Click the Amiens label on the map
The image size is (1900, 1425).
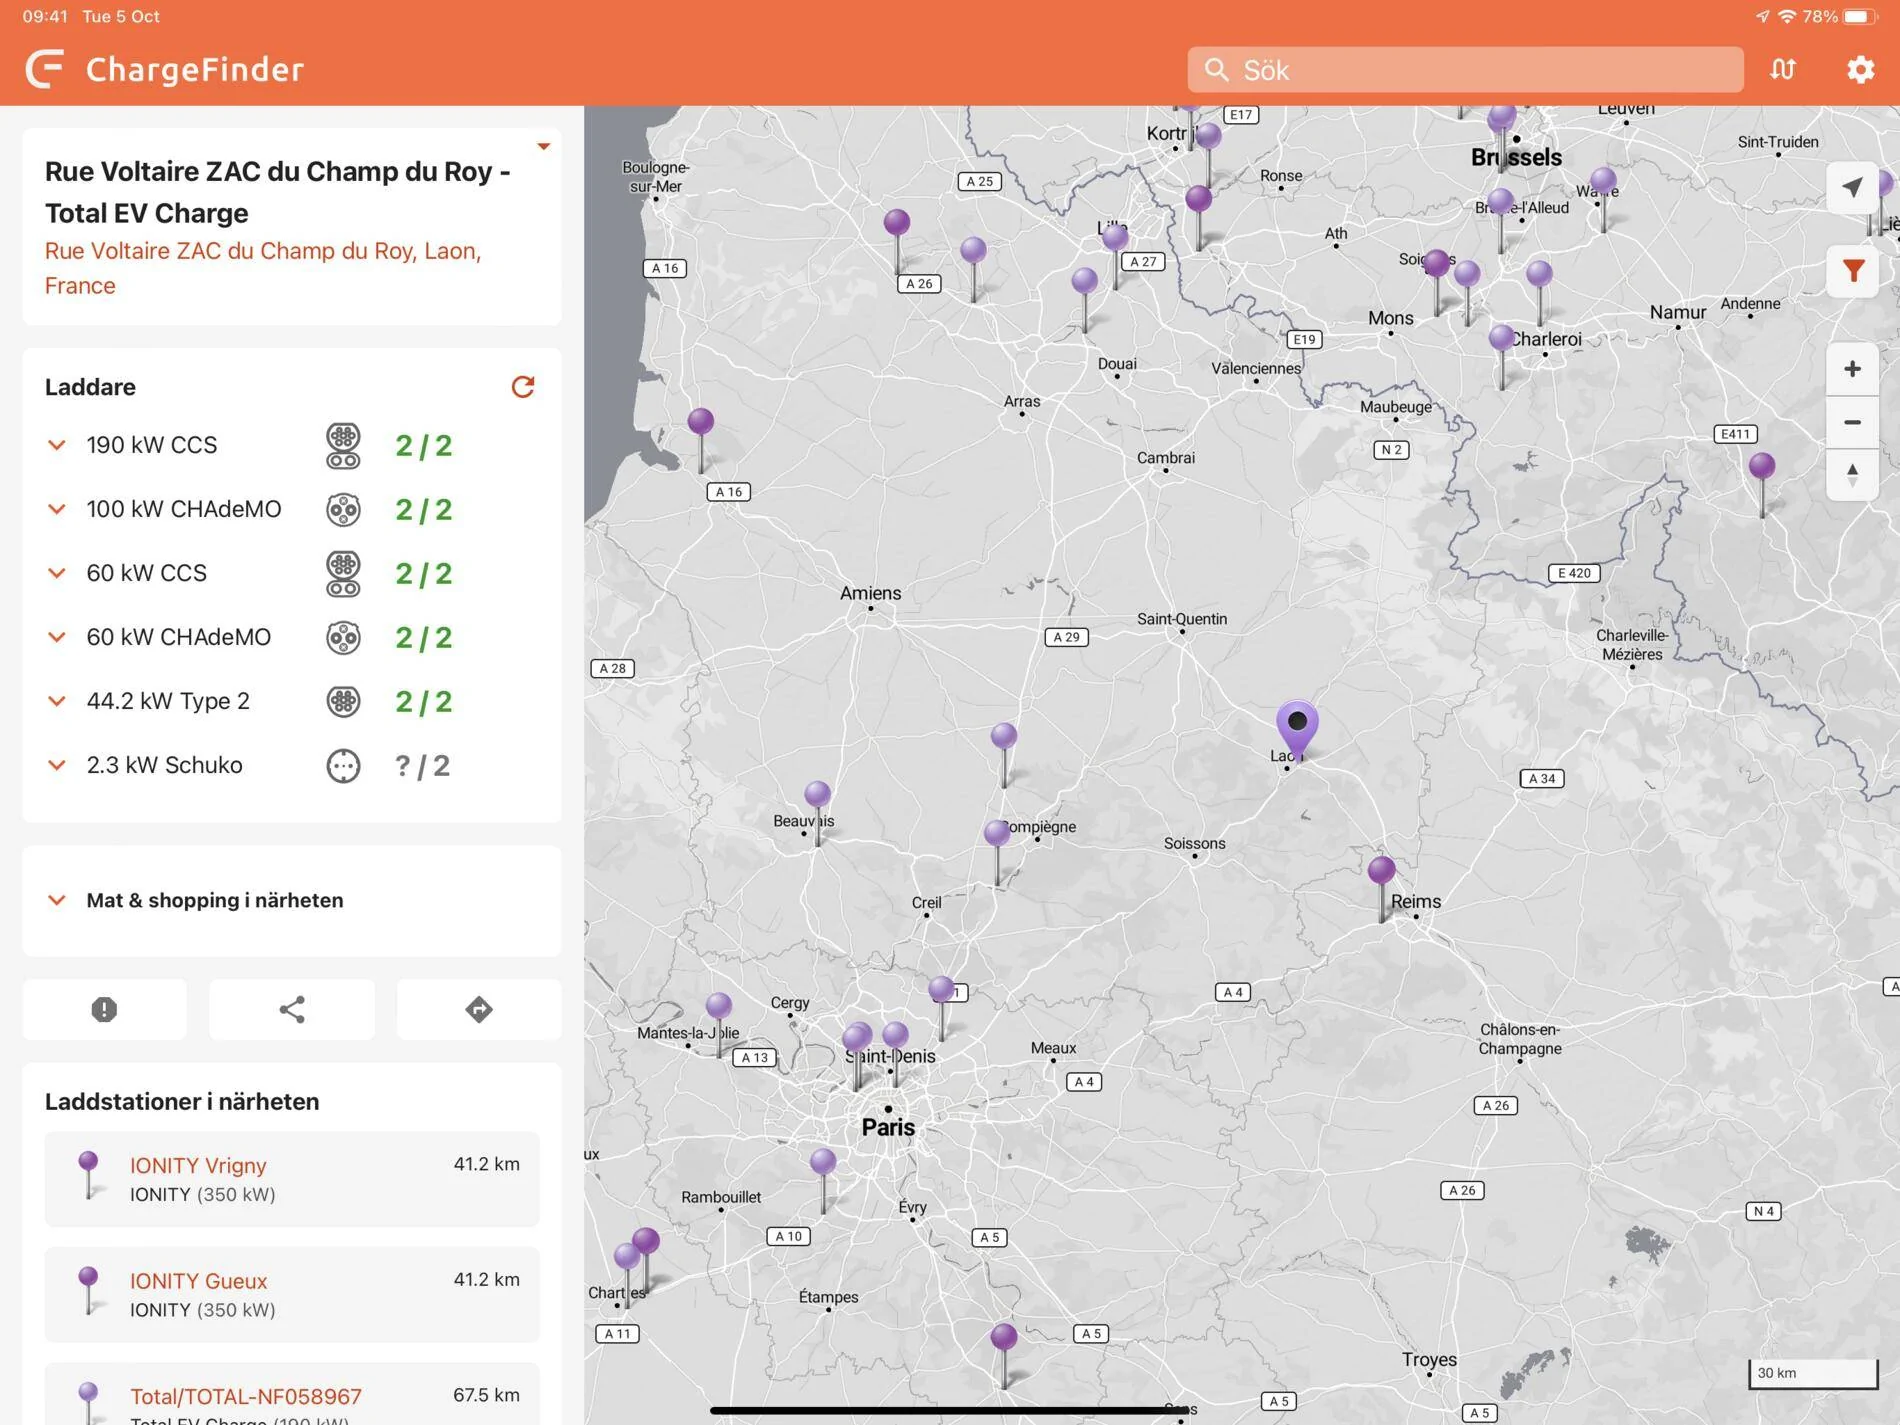[x=870, y=593]
